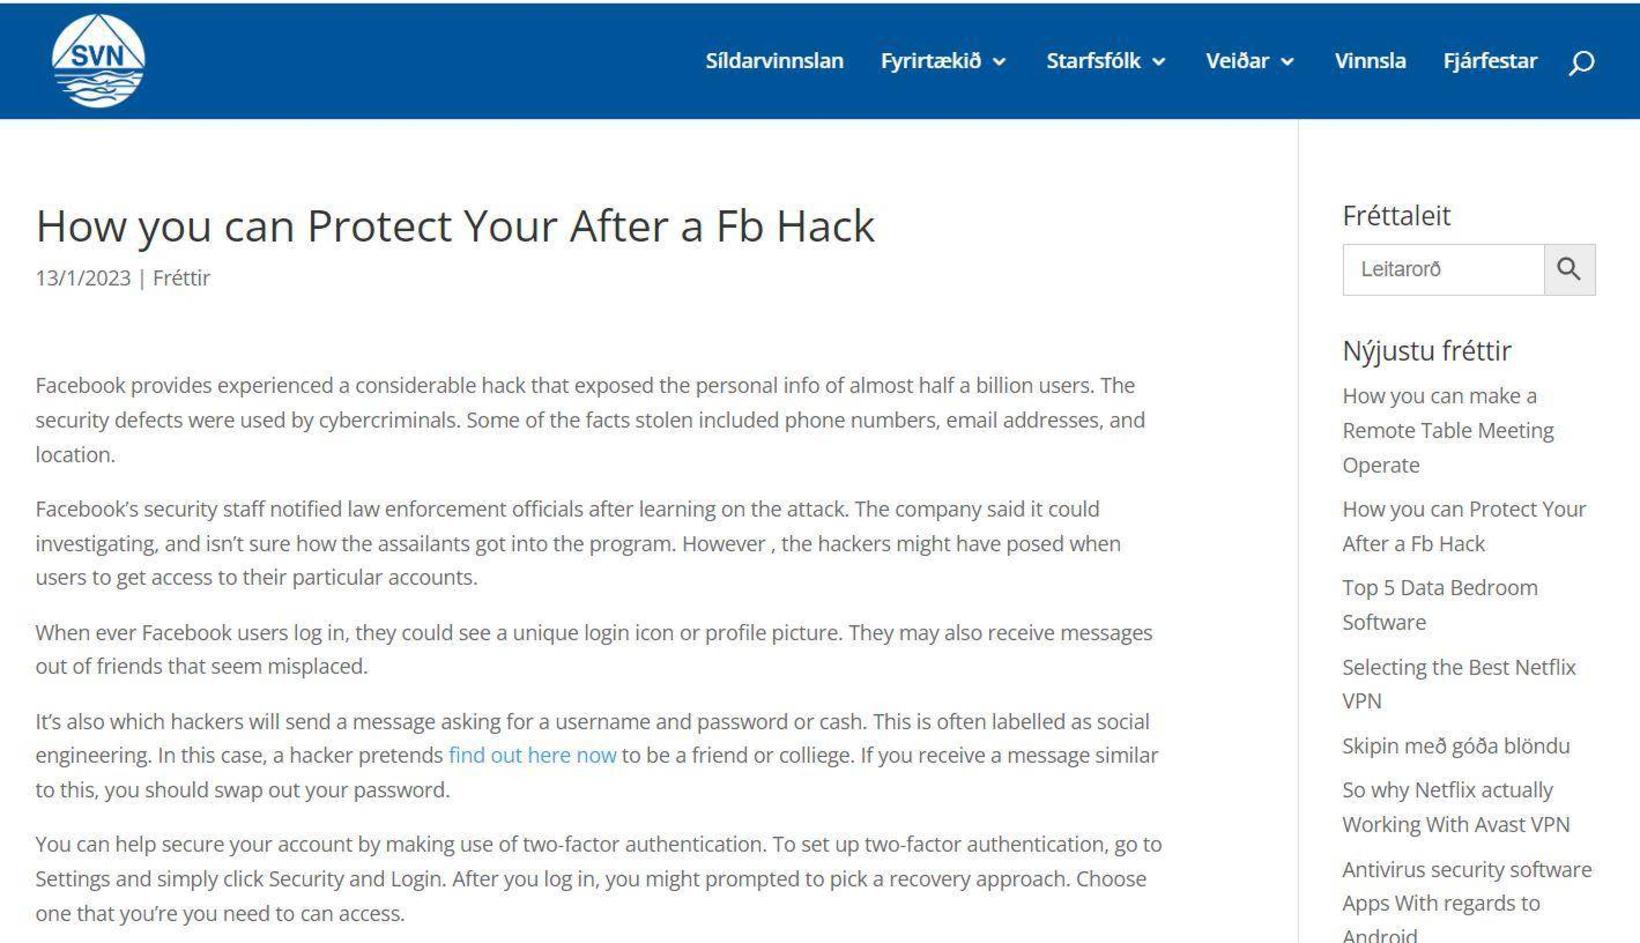
Task: Open 'Antivirus security software Apps' article link
Action: click(x=1467, y=900)
